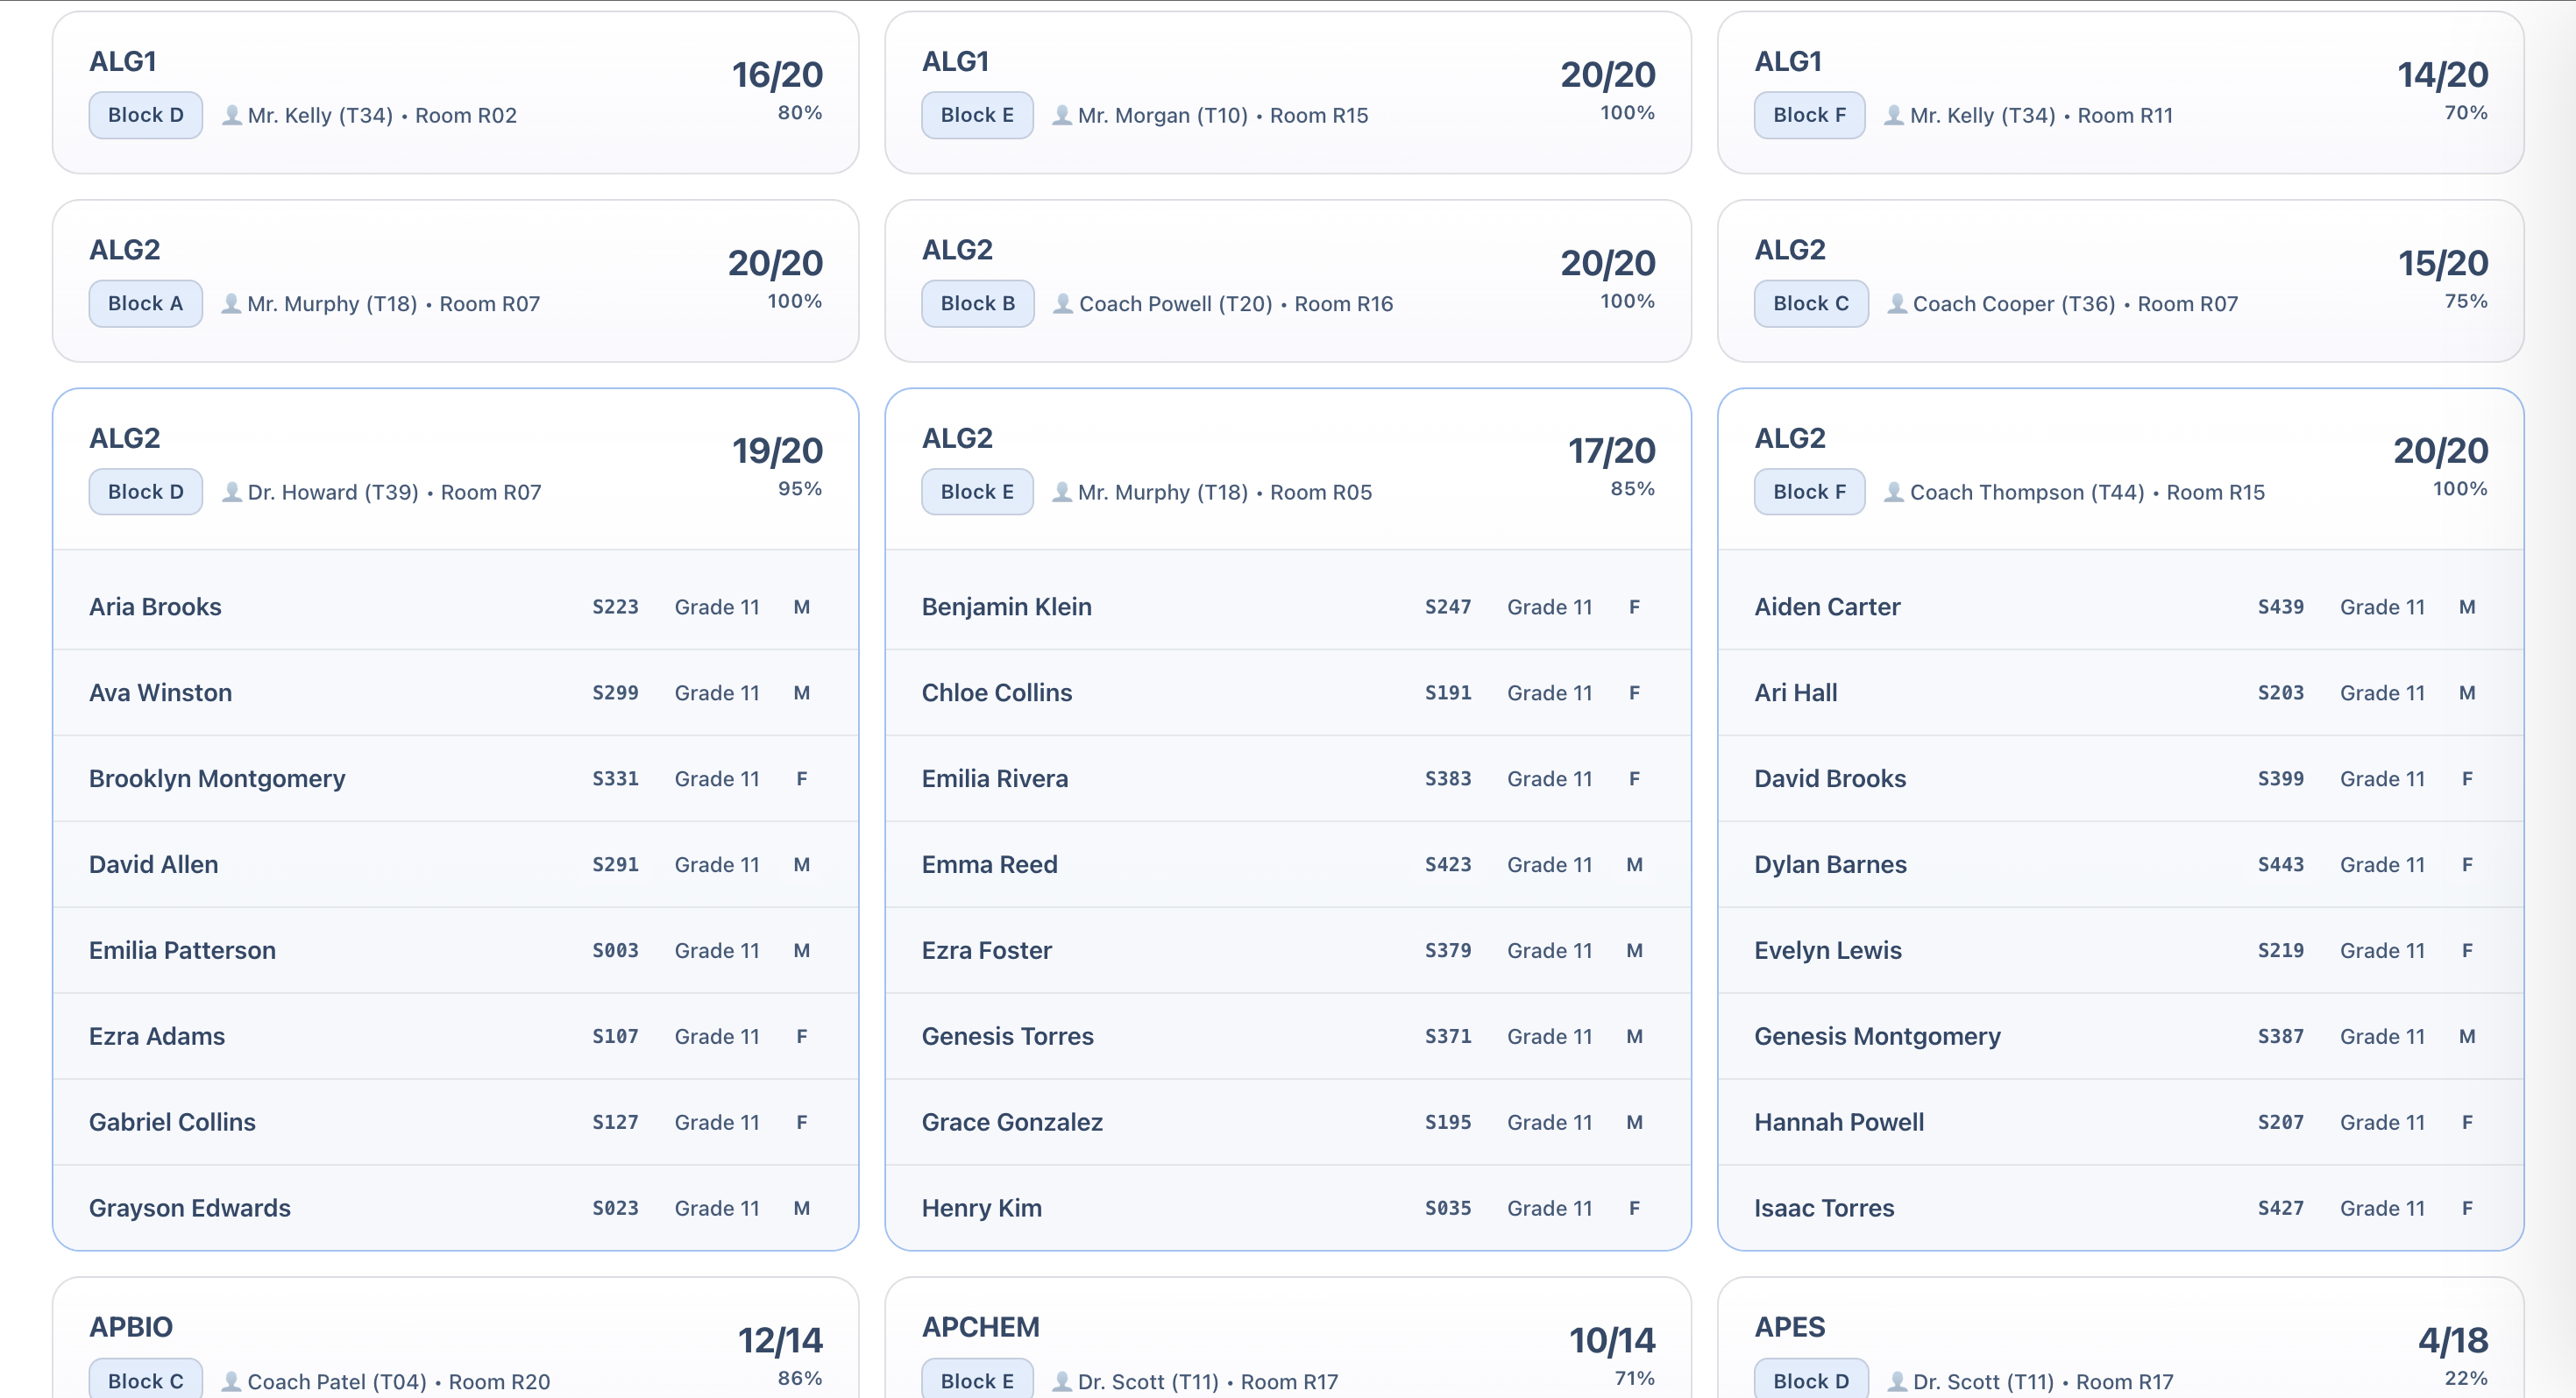Click teacher icon in APES Block D card
This screenshot has width=2576, height=1398.
coord(1896,1381)
